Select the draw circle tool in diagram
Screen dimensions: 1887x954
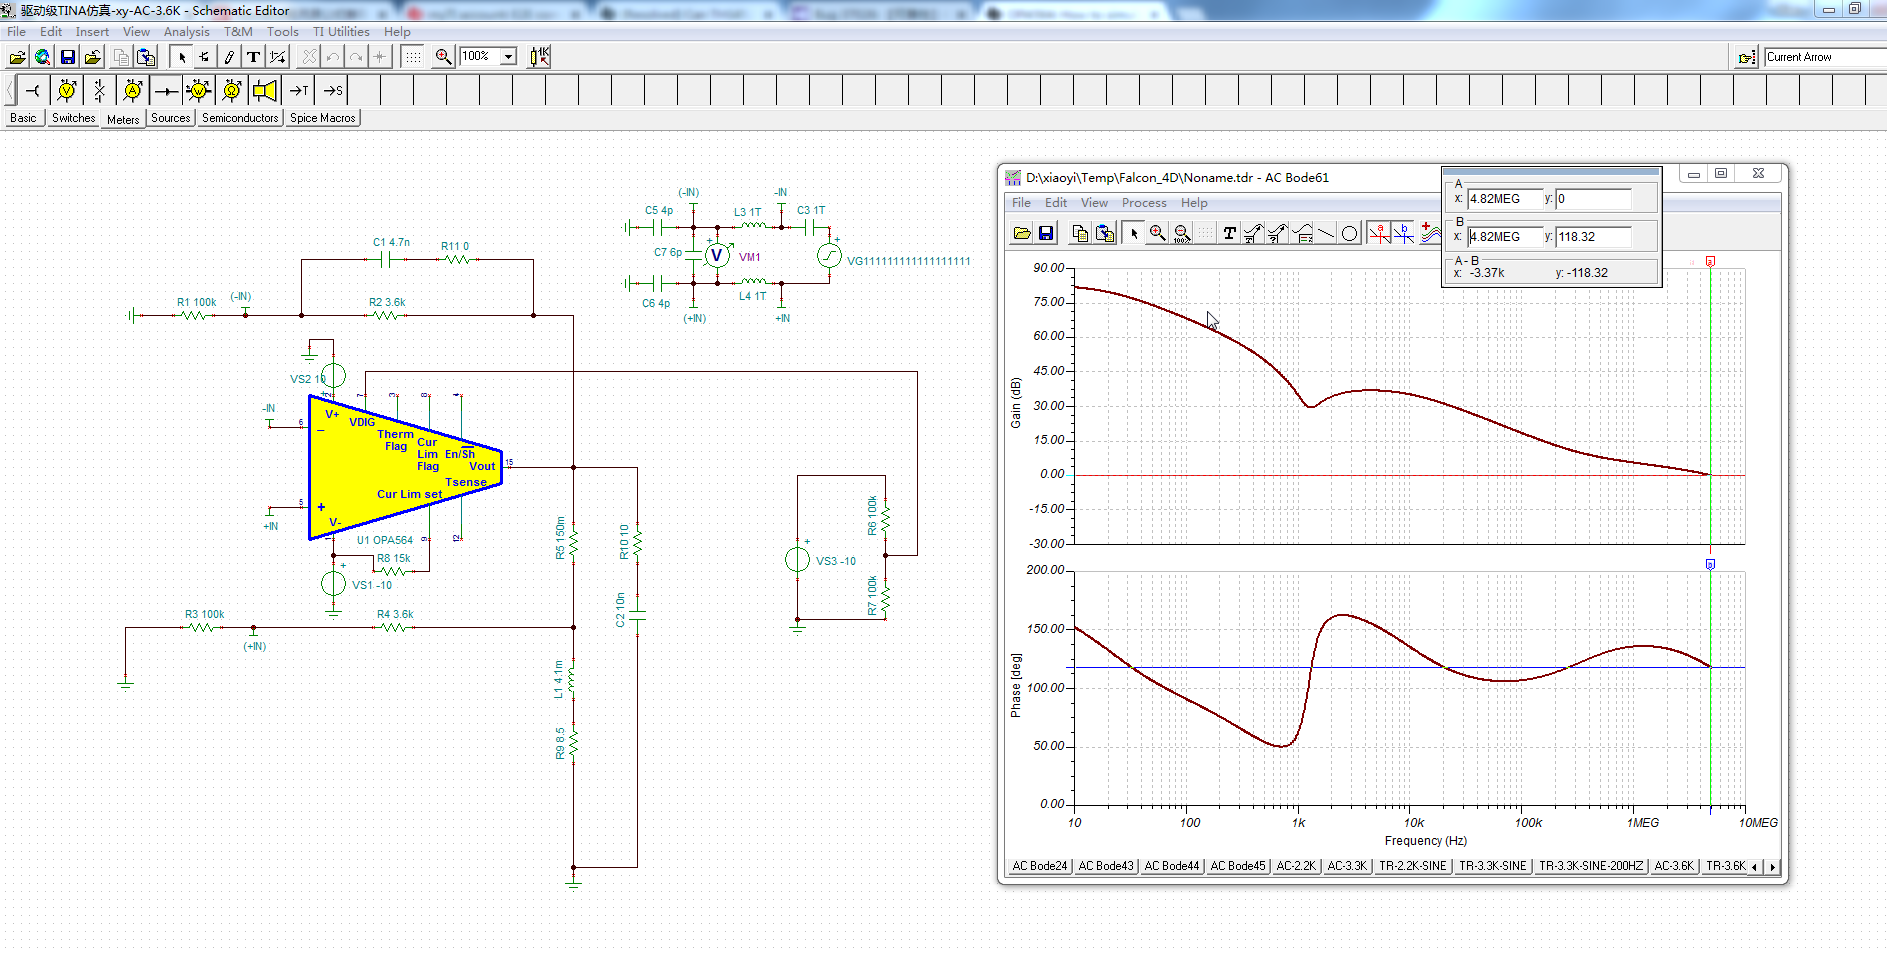click(1349, 233)
